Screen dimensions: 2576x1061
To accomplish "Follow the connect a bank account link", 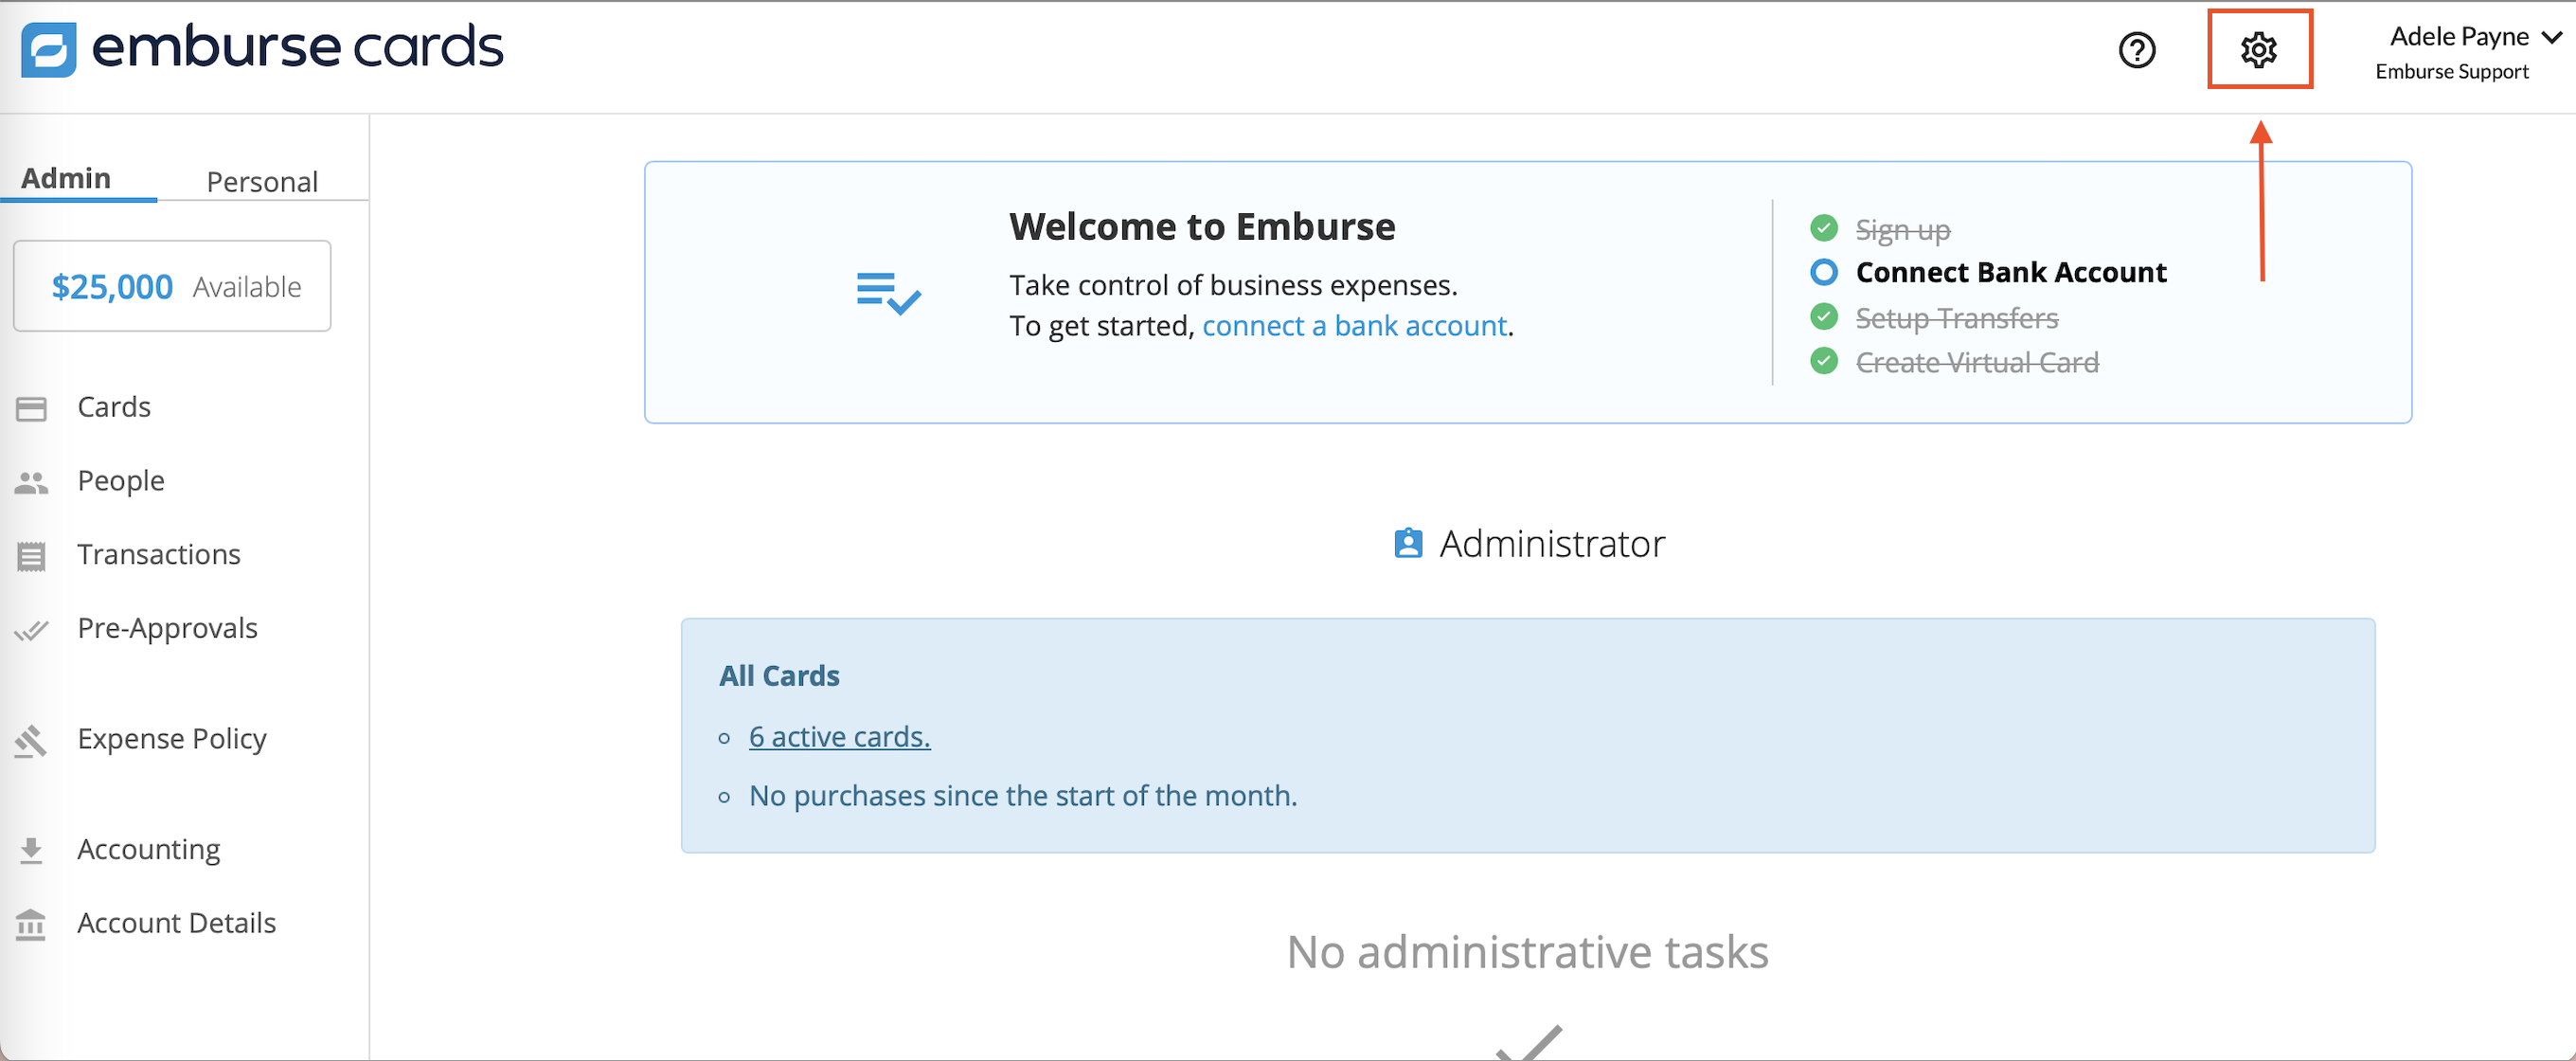I will 1354,326.
